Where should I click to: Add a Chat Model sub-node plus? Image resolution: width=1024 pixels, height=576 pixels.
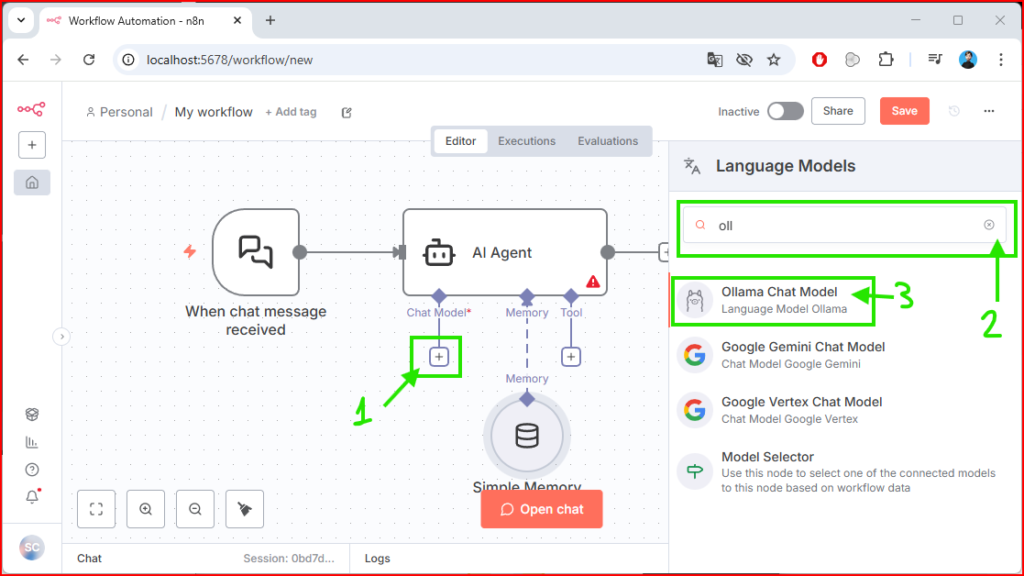pyautogui.click(x=439, y=357)
